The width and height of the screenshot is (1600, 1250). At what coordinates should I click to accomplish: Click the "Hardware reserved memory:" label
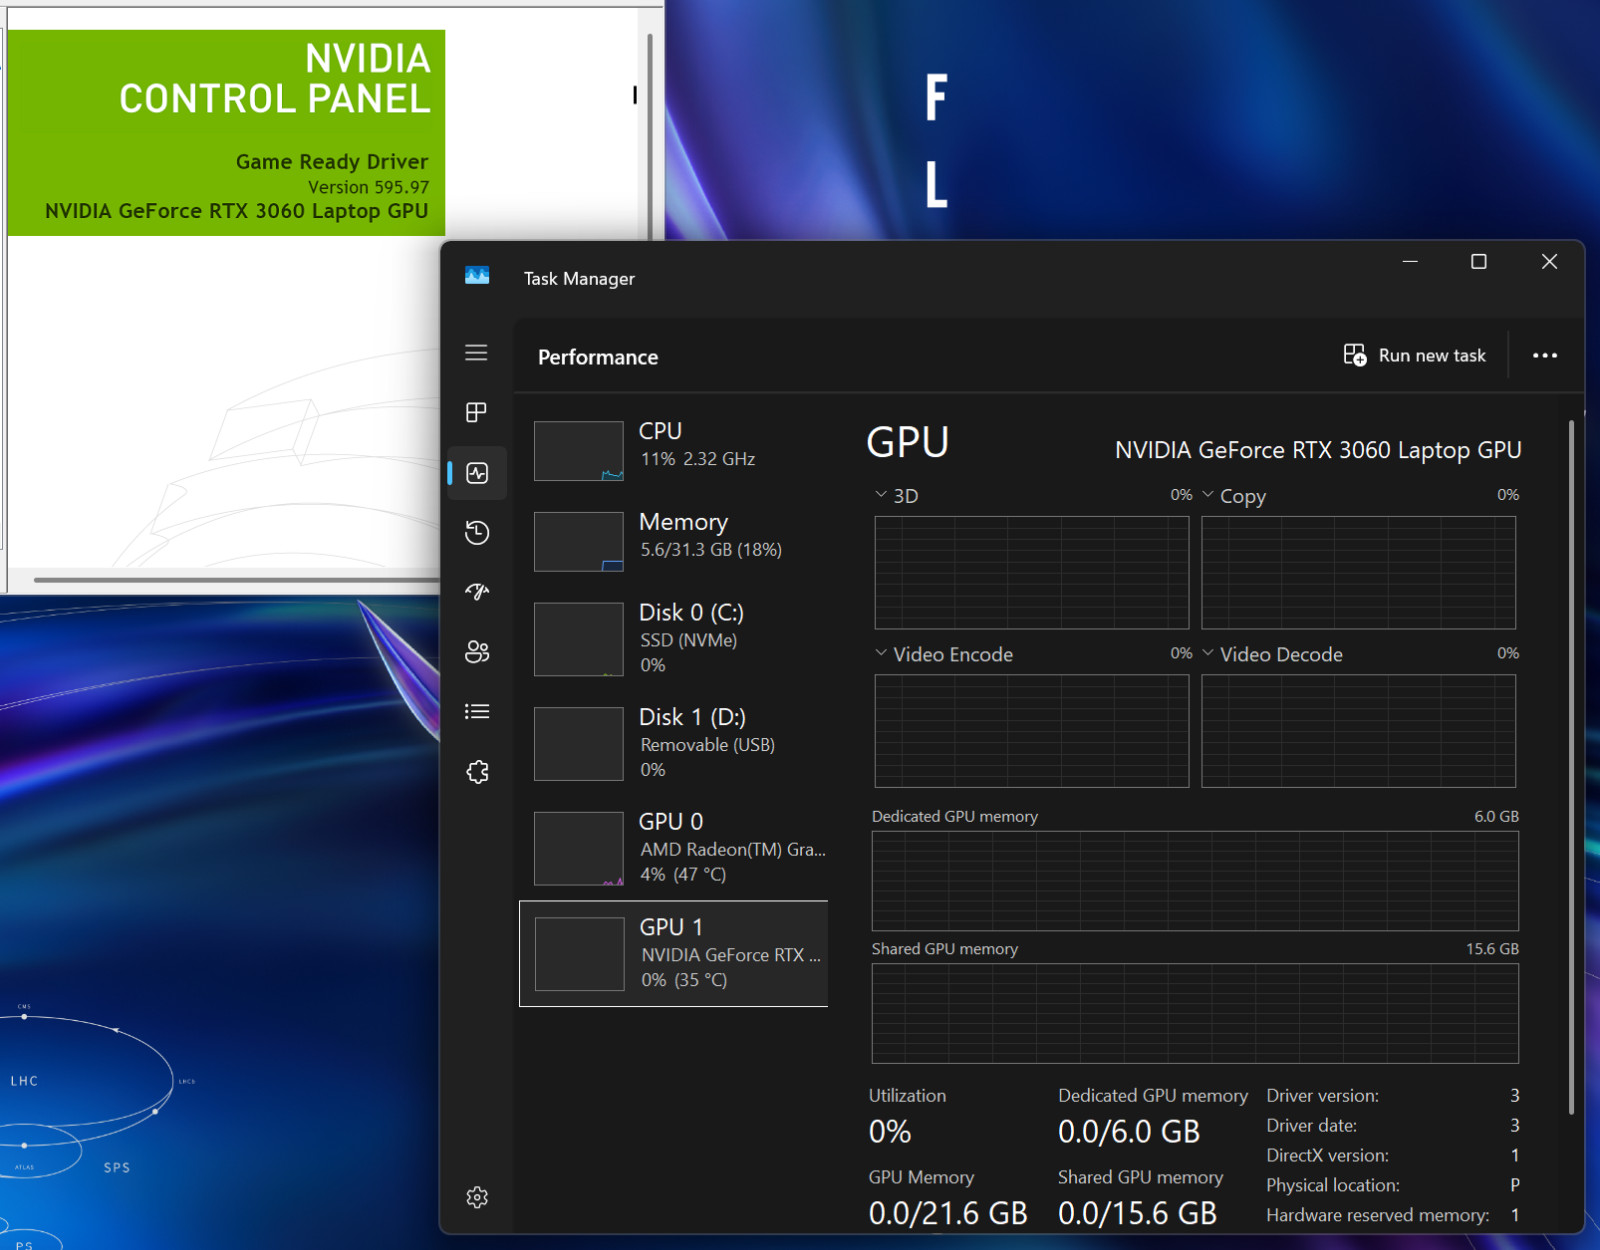coord(1377,1215)
